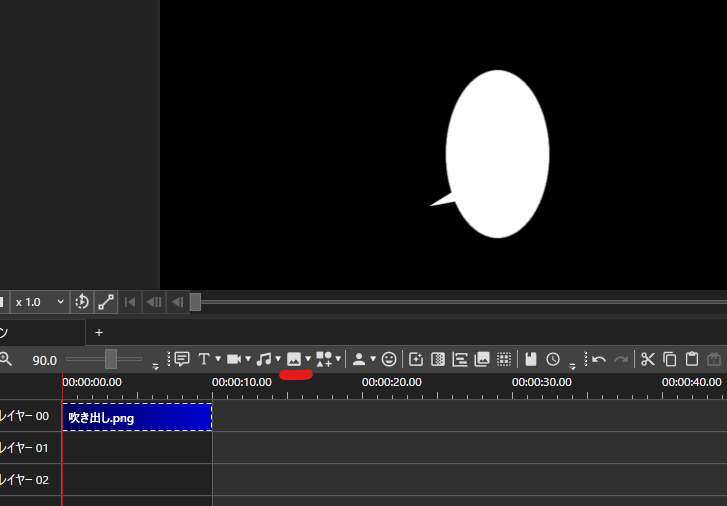
Task: Click the image item picture icon
Action: 294,359
